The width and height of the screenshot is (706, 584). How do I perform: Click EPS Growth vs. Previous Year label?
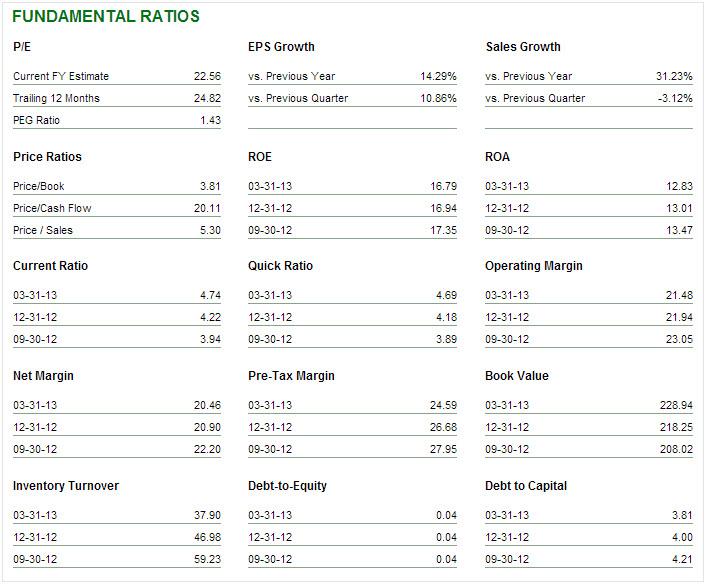(292, 76)
